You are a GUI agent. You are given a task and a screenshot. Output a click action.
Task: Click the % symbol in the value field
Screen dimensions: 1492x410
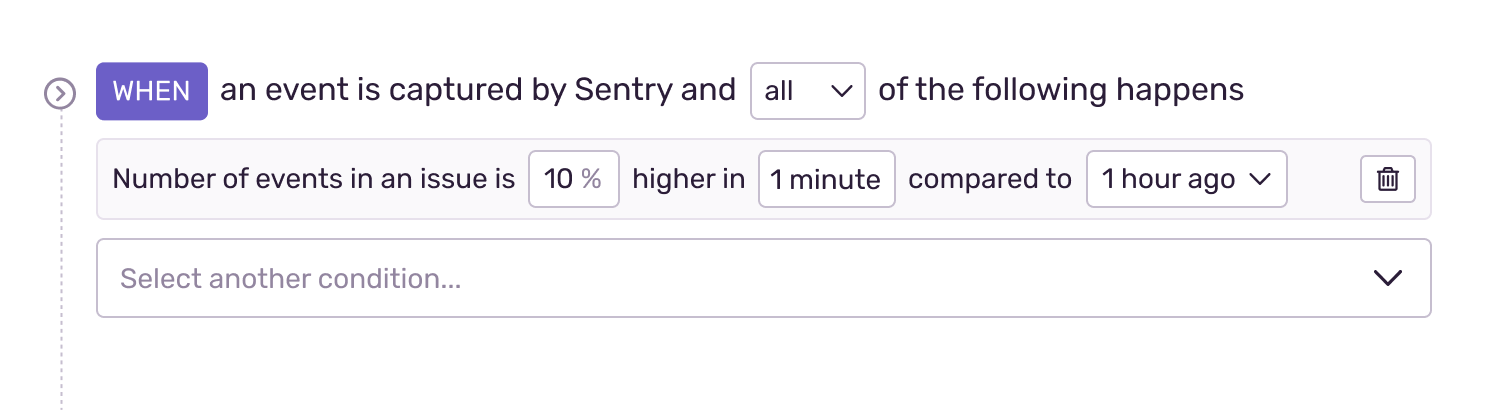pyautogui.click(x=591, y=179)
